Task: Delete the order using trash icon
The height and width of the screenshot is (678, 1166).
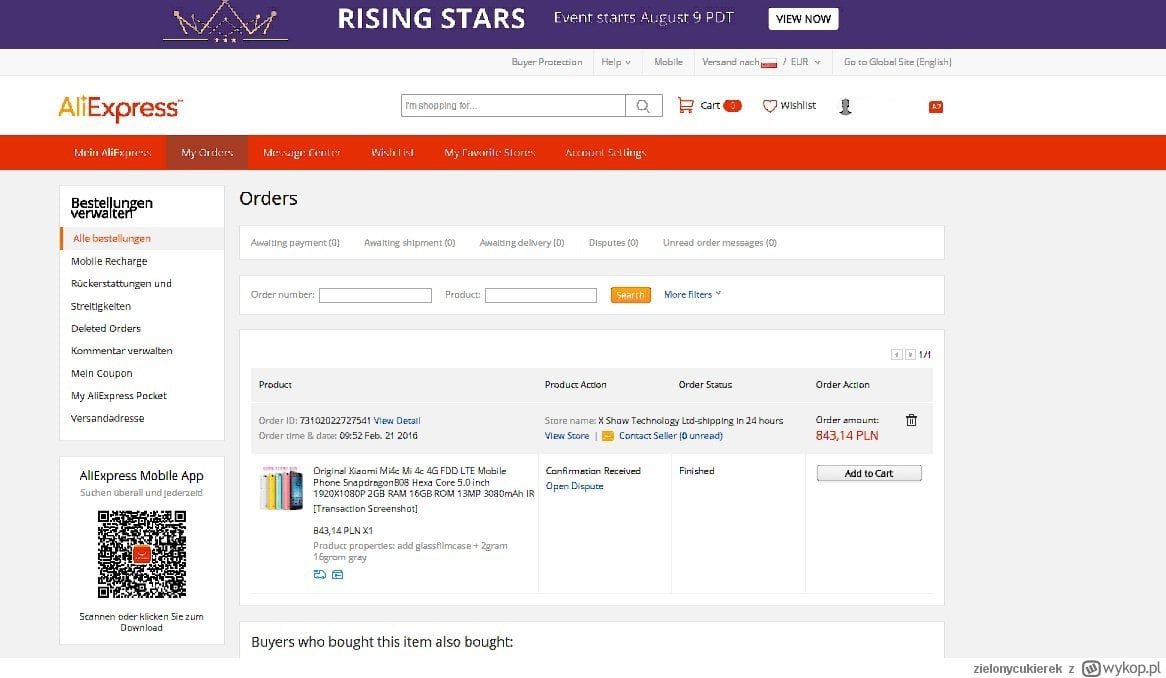Action: point(911,420)
